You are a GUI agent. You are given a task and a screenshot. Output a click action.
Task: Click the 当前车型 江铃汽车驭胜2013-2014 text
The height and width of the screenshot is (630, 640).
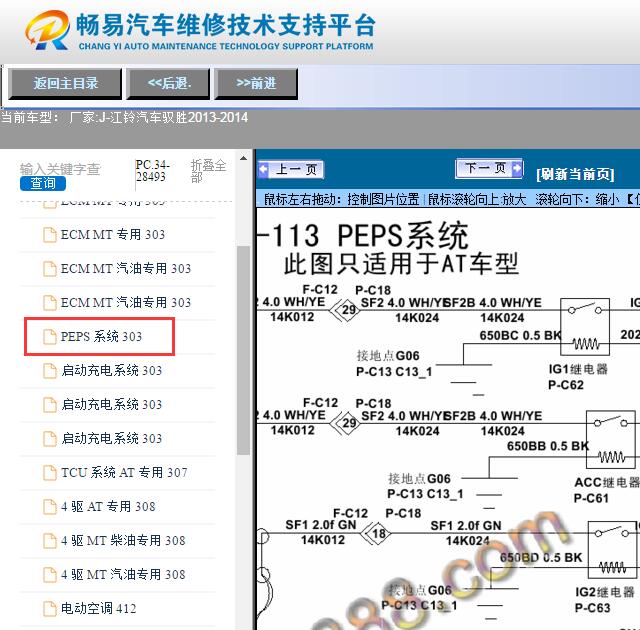124,118
